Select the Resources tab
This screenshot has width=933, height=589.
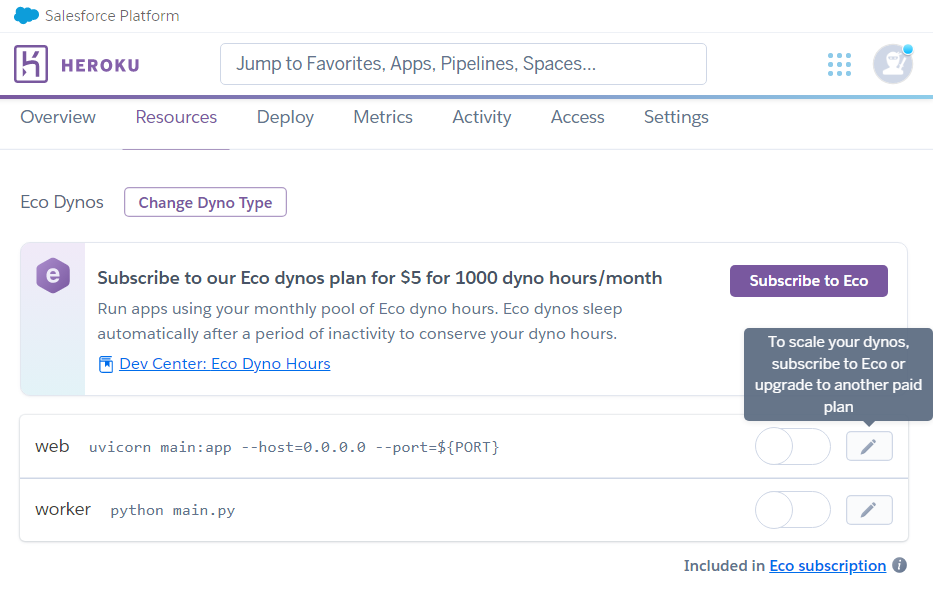(176, 117)
